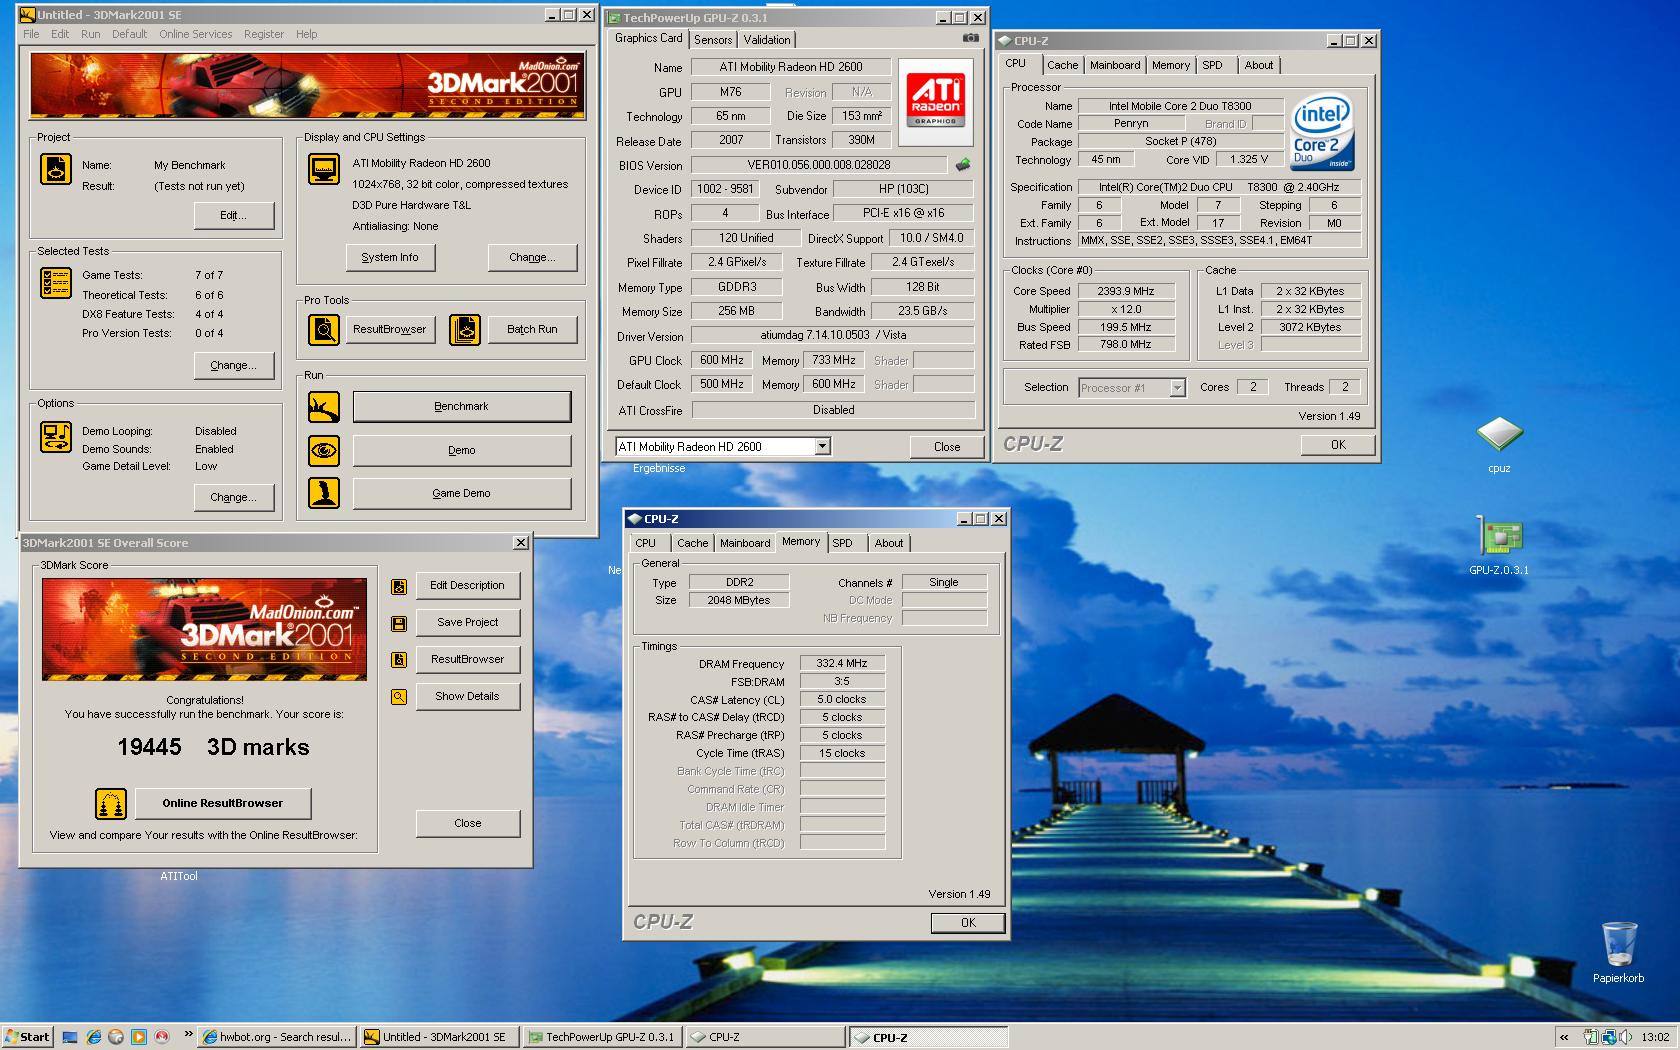Viewport: 1680px width, 1050px height.
Task: Click the Show Details magnifier icon
Action: click(399, 697)
